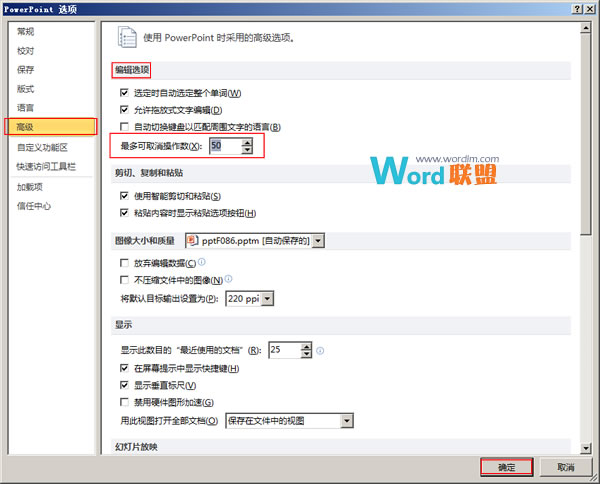This screenshot has width=600, height=484.
Task: Decrease the 最多可取消操作数 value with down arrow
Action: click(x=248, y=150)
